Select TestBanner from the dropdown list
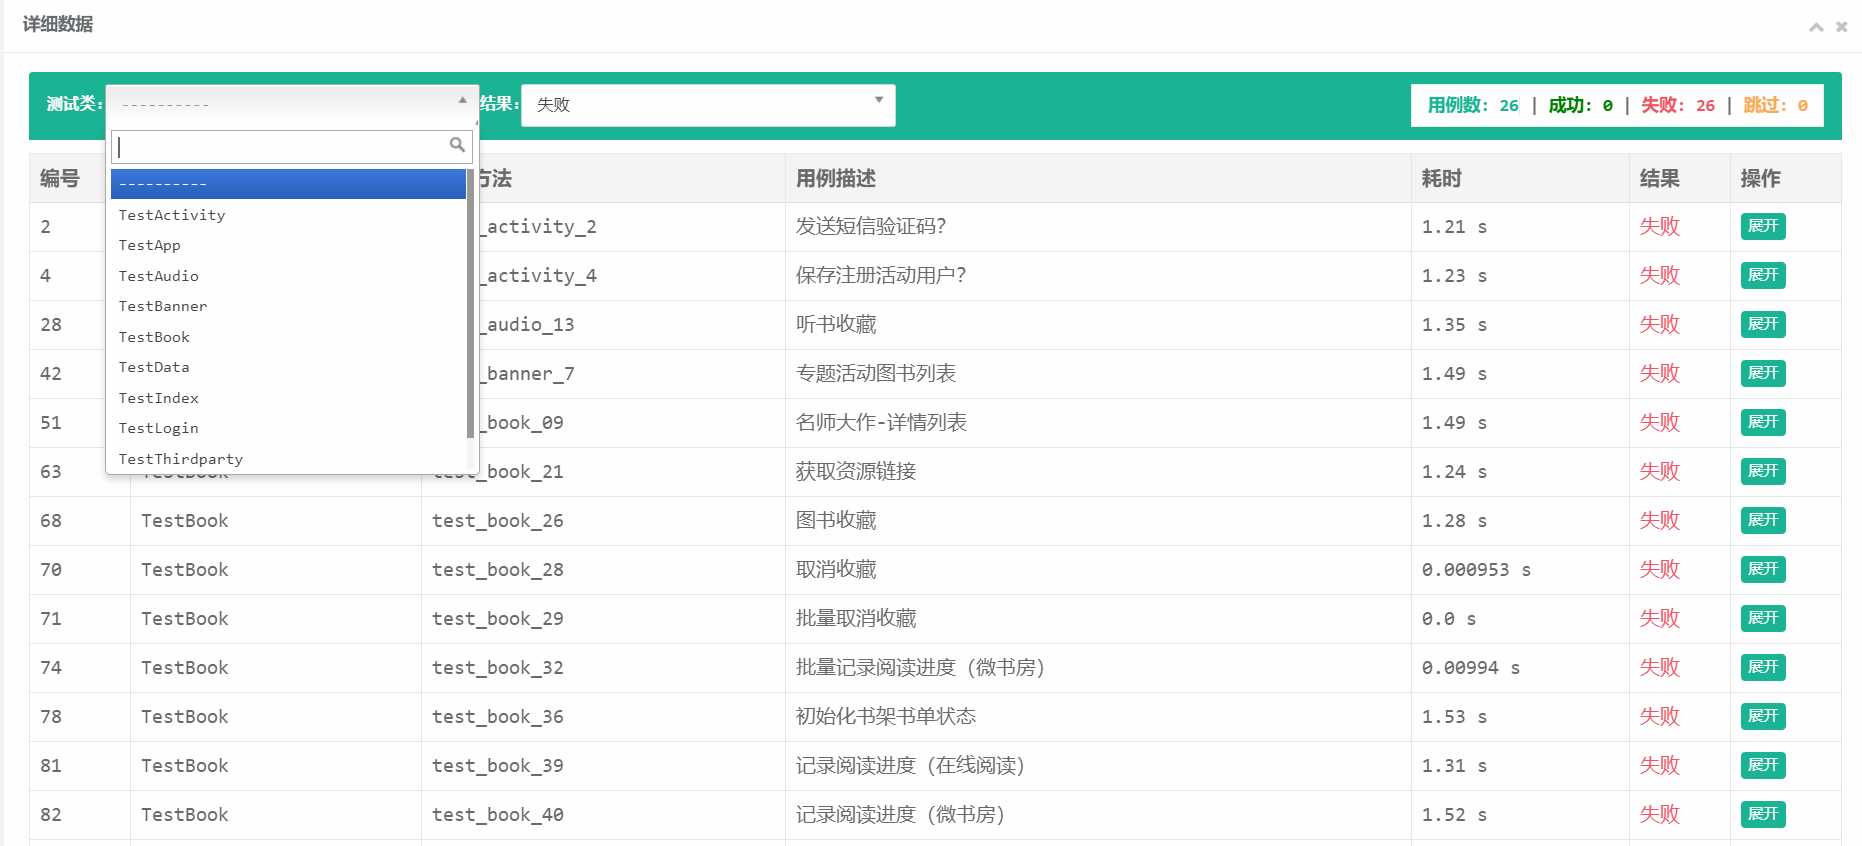 click(288, 306)
